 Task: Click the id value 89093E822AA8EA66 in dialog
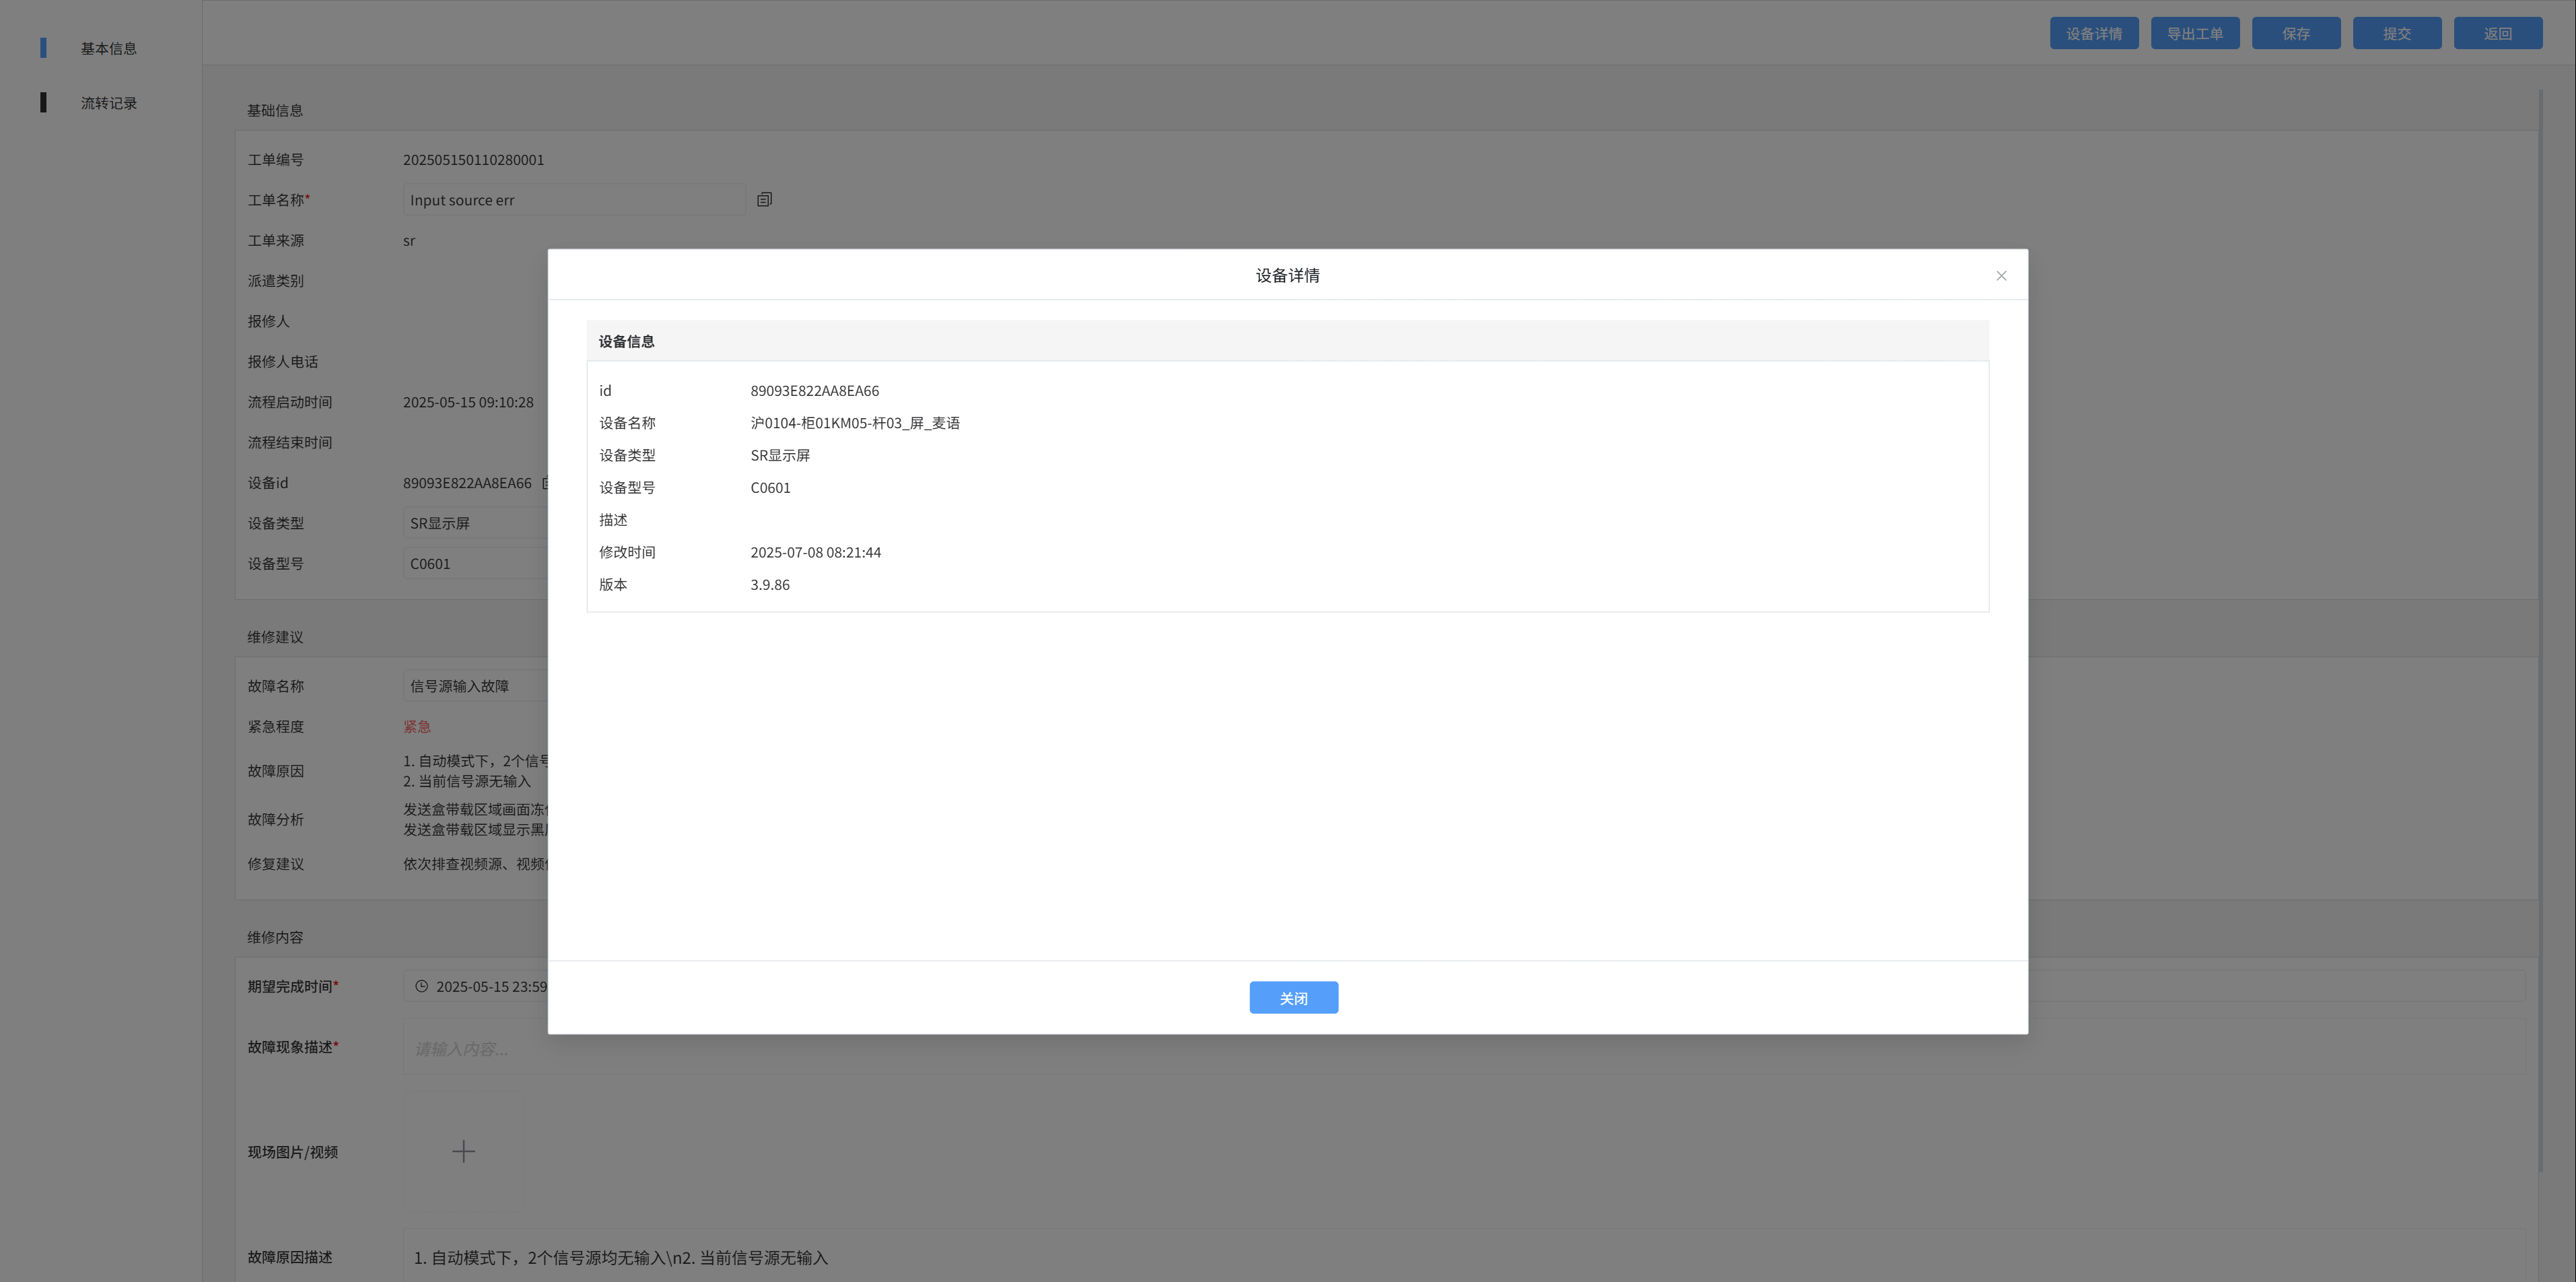tap(815, 391)
